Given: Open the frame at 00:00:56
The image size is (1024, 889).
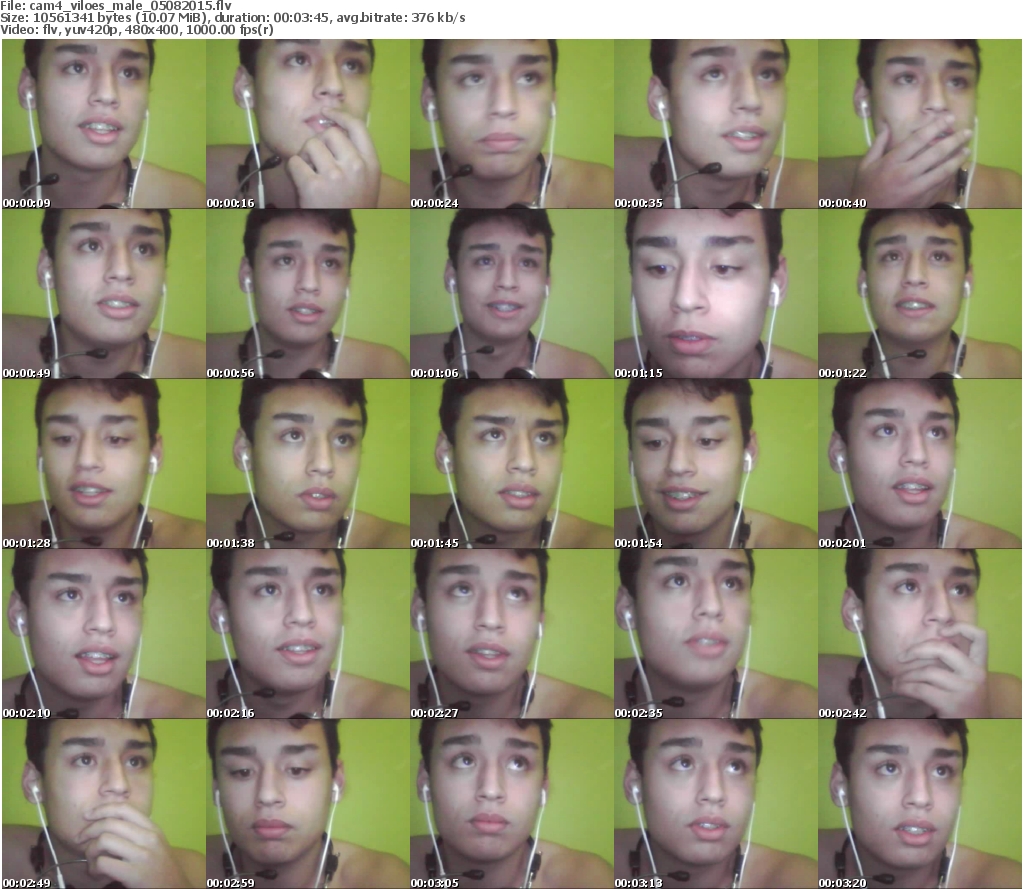Looking at the screenshot, I should 308,294.
